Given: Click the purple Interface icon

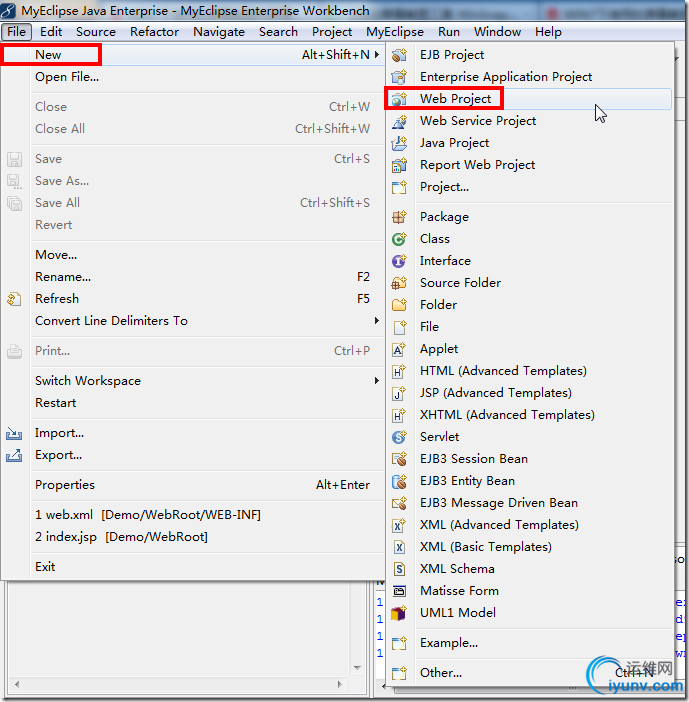Looking at the screenshot, I should 399,261.
